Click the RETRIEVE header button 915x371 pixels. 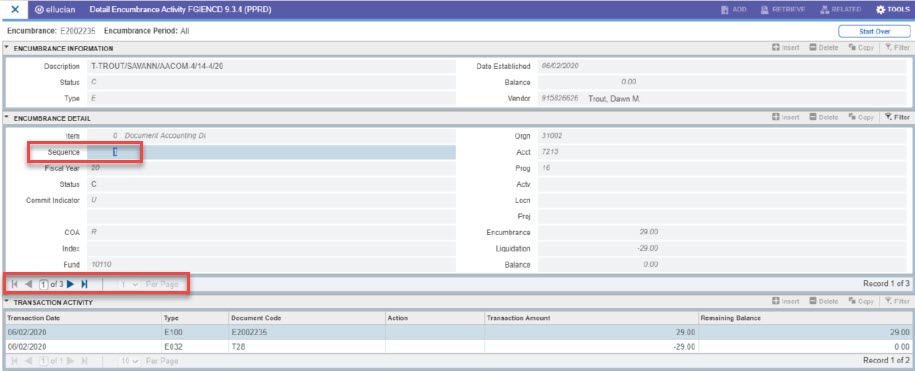[783, 10]
